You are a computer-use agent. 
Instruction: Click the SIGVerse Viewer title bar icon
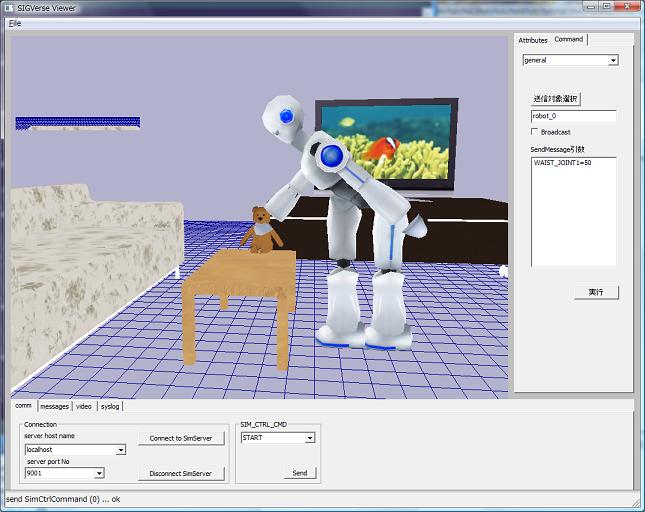[x=9, y=8]
